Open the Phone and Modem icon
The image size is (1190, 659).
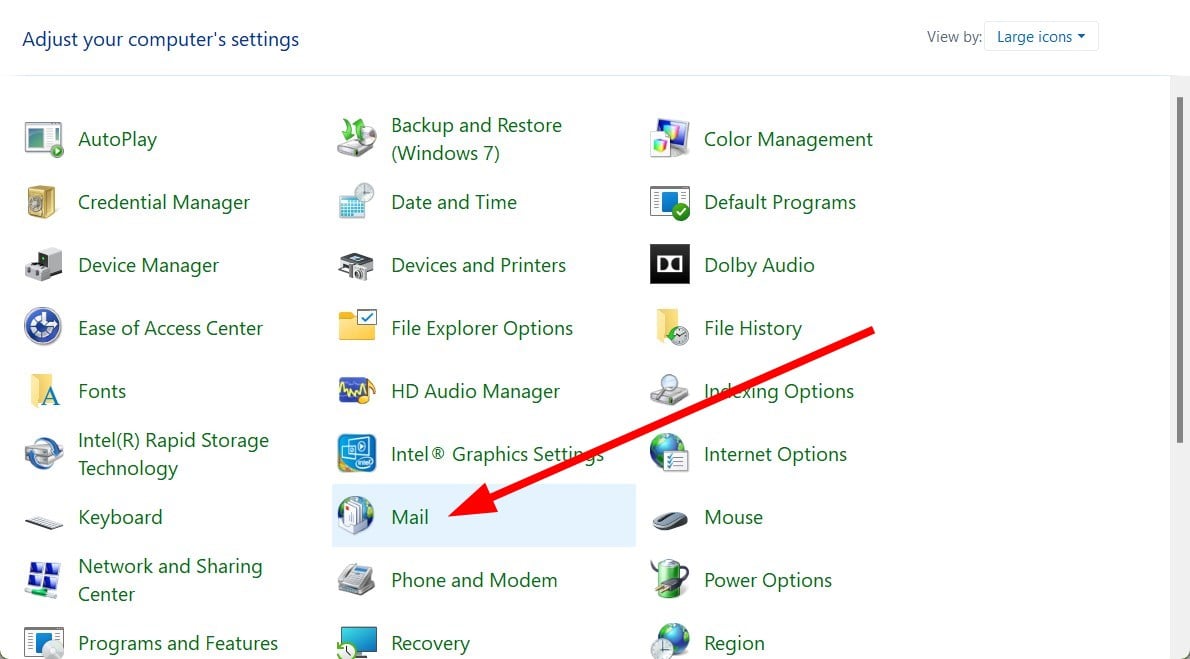[357, 580]
